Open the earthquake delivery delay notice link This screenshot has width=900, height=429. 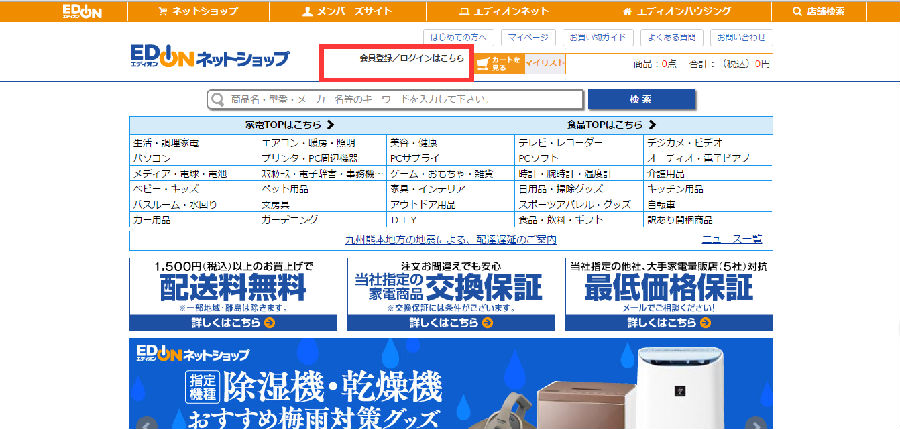click(451, 239)
